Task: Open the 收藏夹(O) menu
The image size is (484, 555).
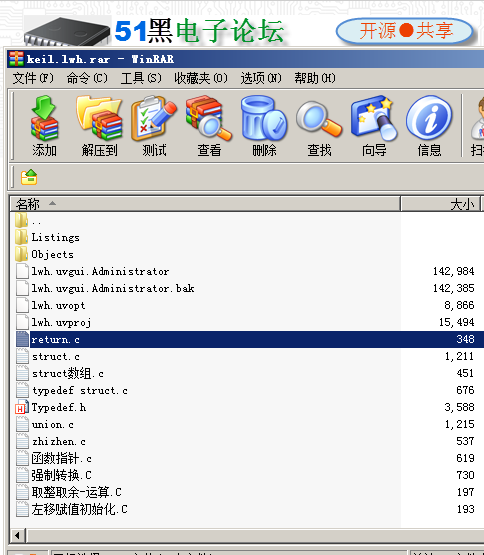Action: pos(201,78)
